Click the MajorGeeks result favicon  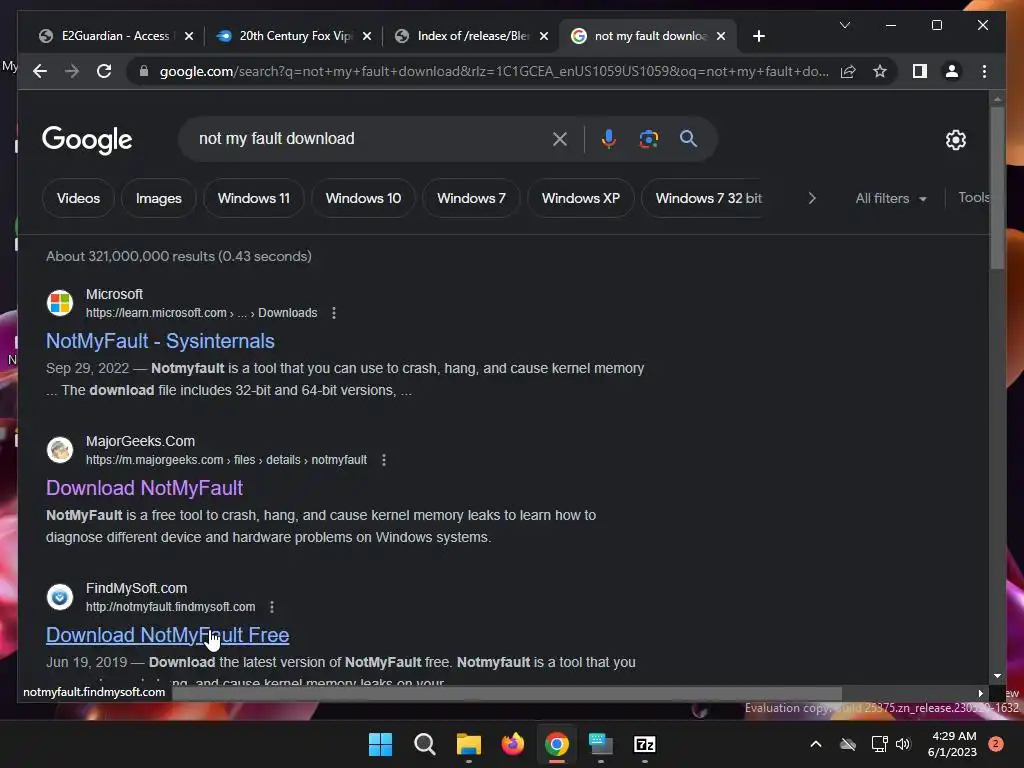point(60,450)
